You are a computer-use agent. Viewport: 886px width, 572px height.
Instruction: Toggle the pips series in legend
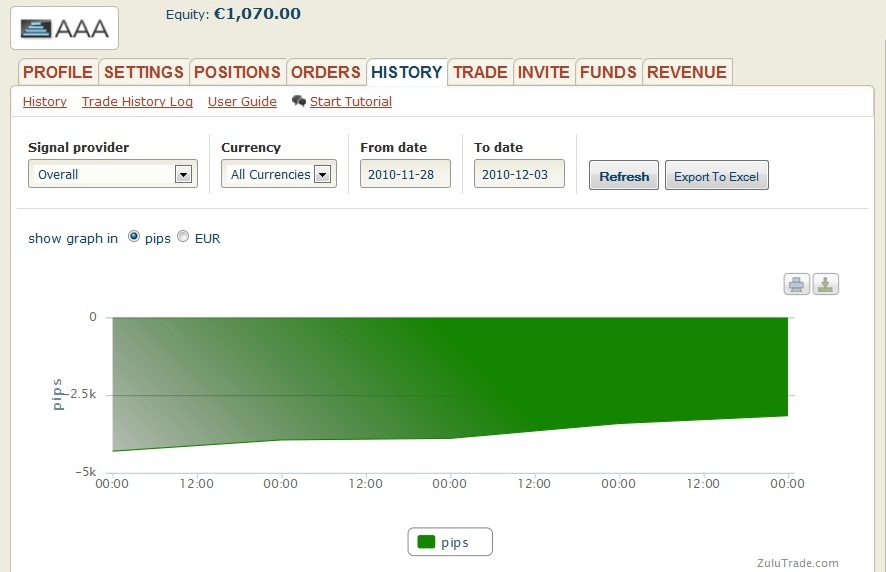[x=450, y=542]
